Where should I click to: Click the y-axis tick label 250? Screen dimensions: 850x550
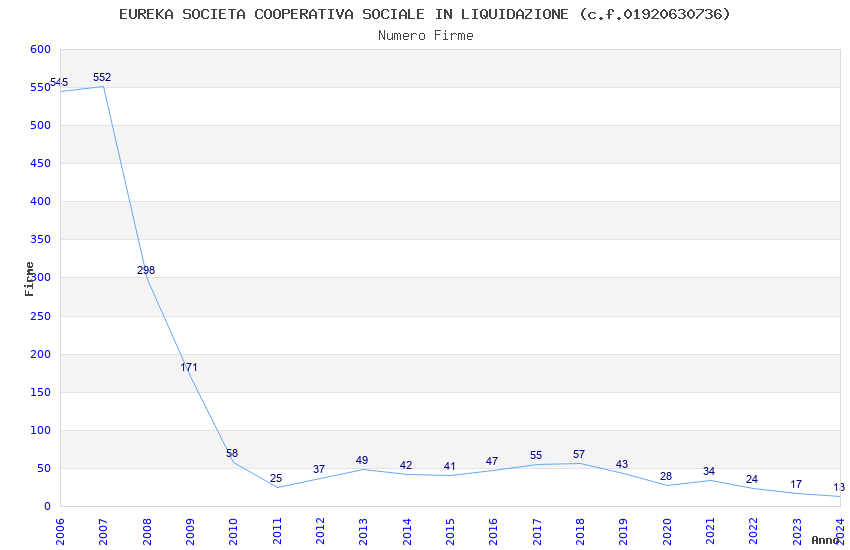tap(41, 316)
